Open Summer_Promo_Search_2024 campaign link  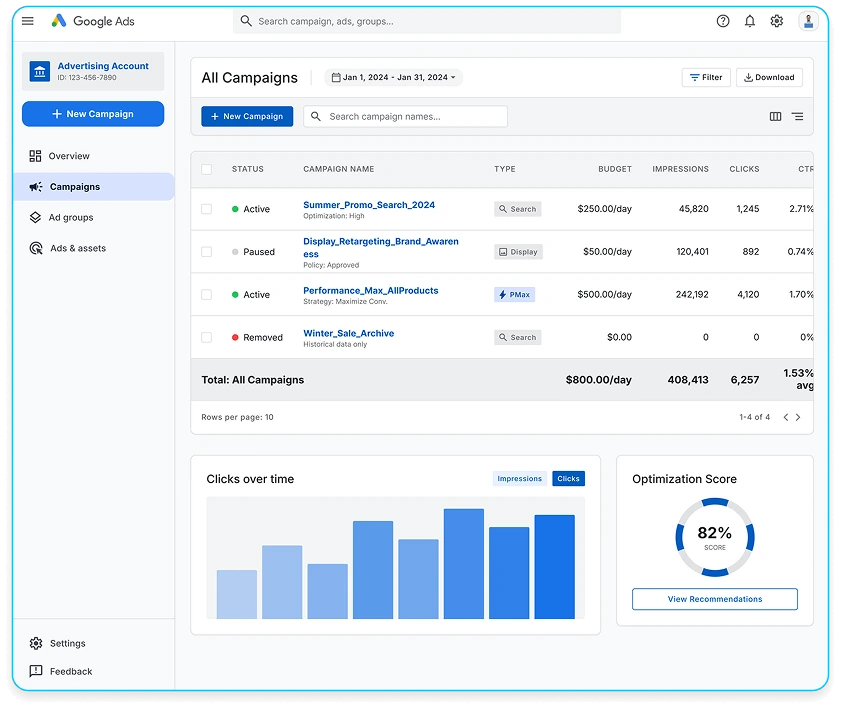[369, 204]
